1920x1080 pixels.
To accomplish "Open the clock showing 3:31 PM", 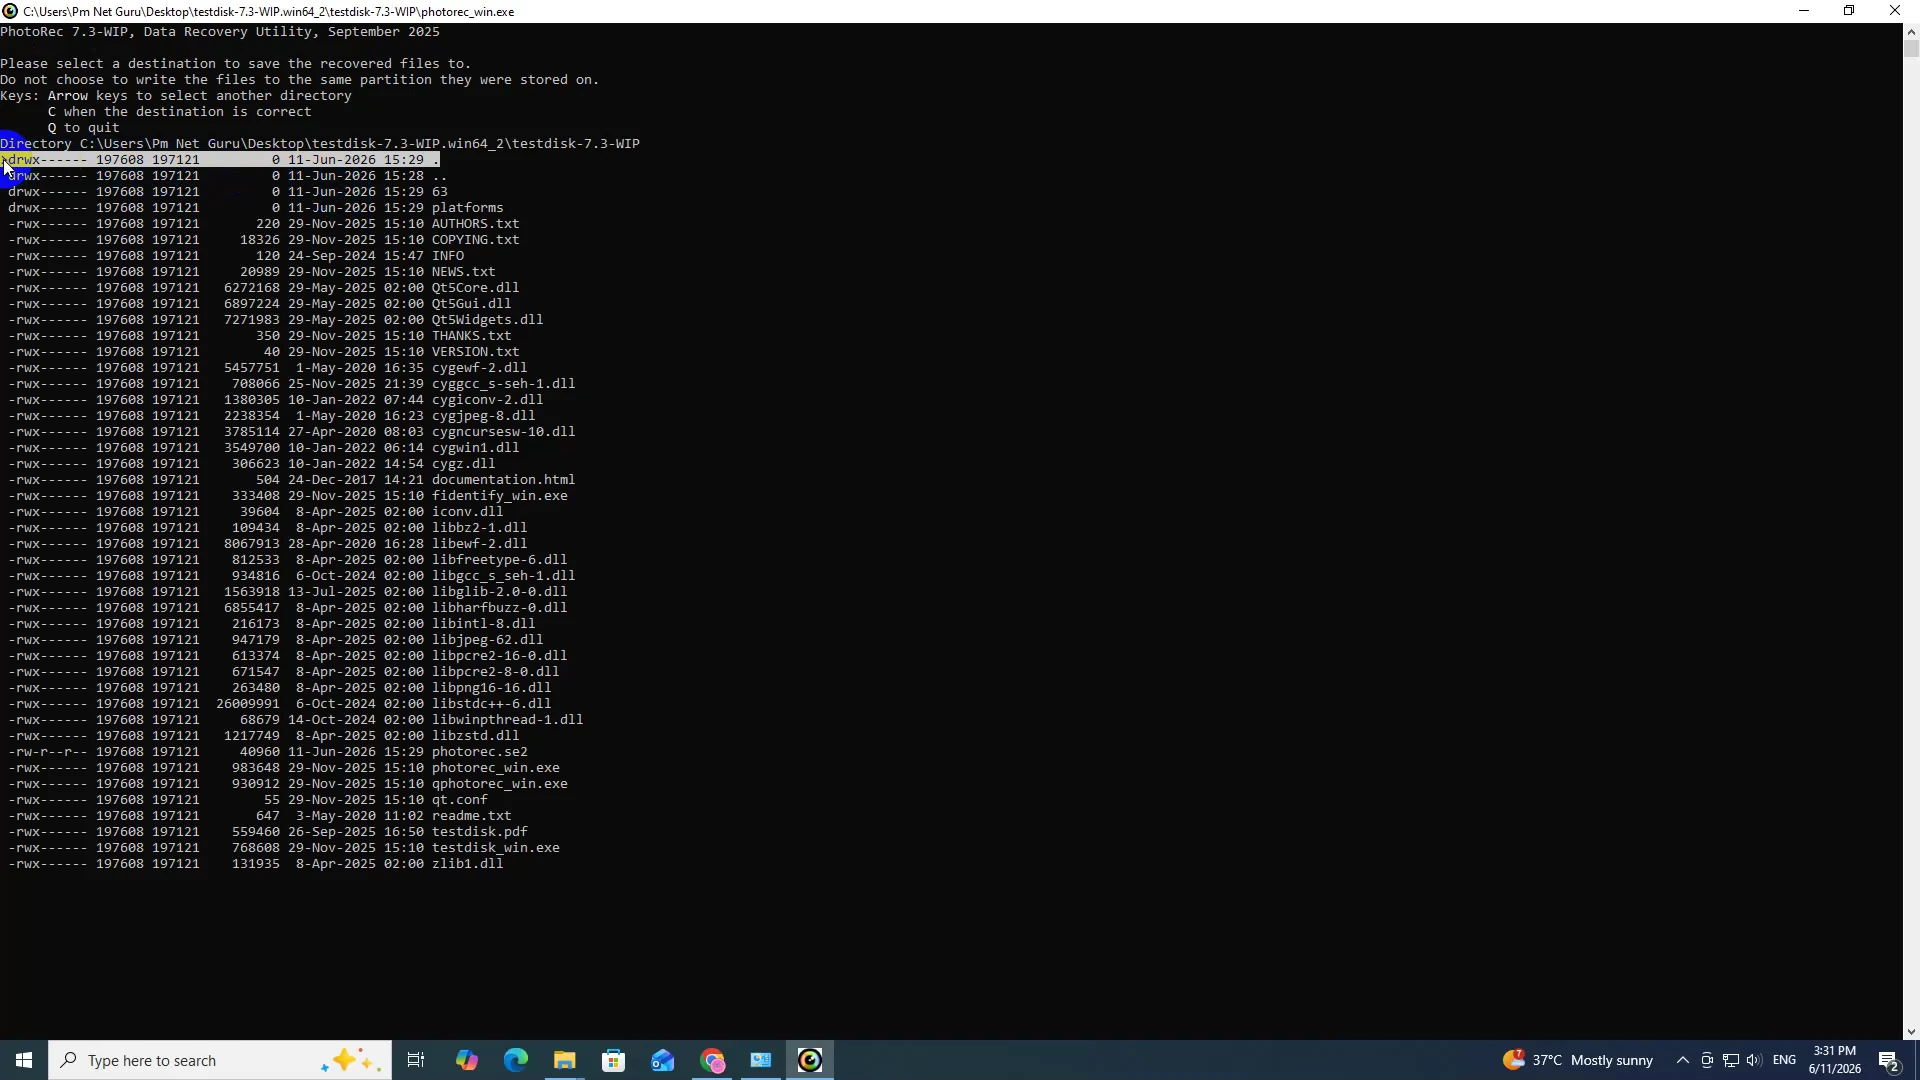I will click(x=1835, y=1060).
